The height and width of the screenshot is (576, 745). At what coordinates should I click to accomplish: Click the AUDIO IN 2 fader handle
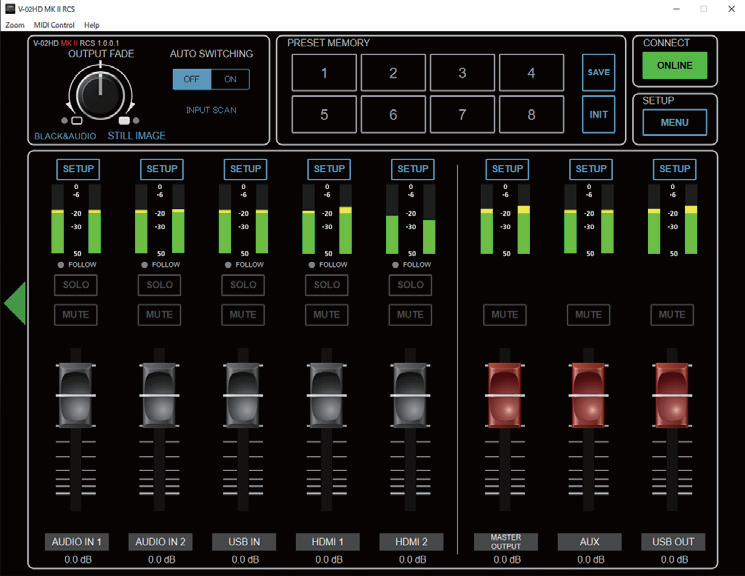click(159, 395)
